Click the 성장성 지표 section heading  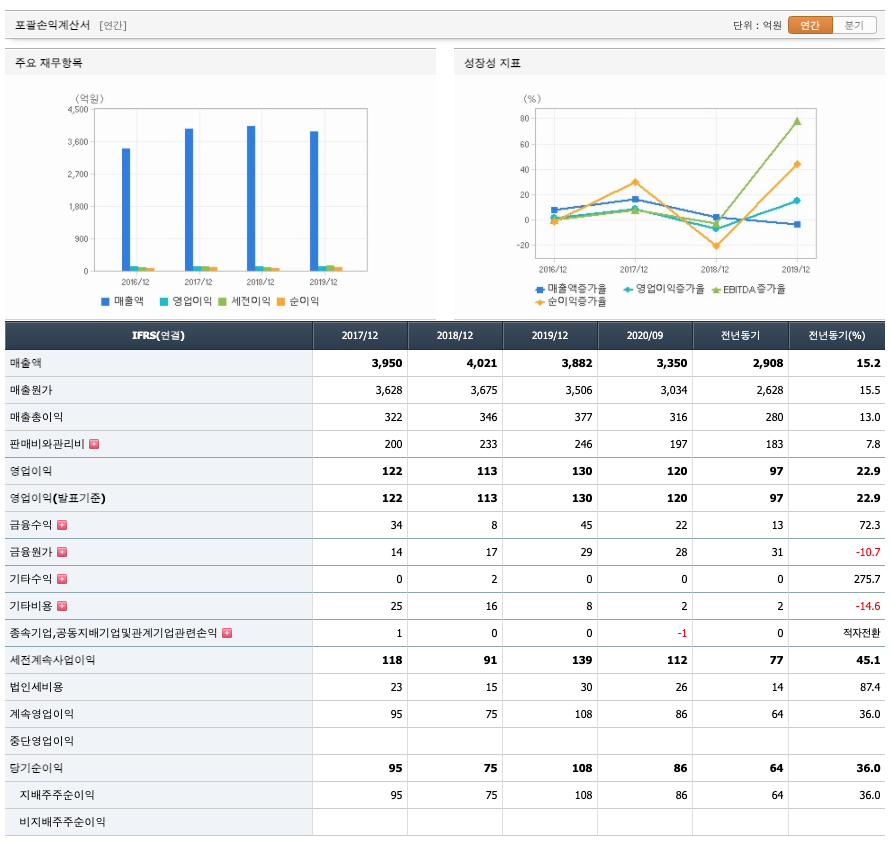click(492, 63)
